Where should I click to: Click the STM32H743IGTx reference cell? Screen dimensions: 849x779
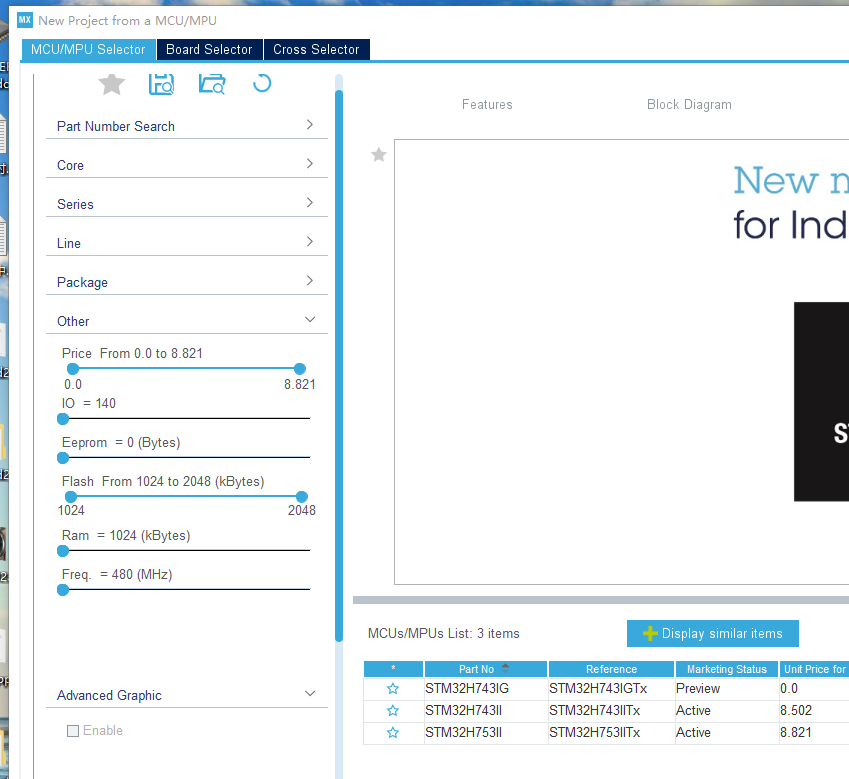click(x=611, y=689)
